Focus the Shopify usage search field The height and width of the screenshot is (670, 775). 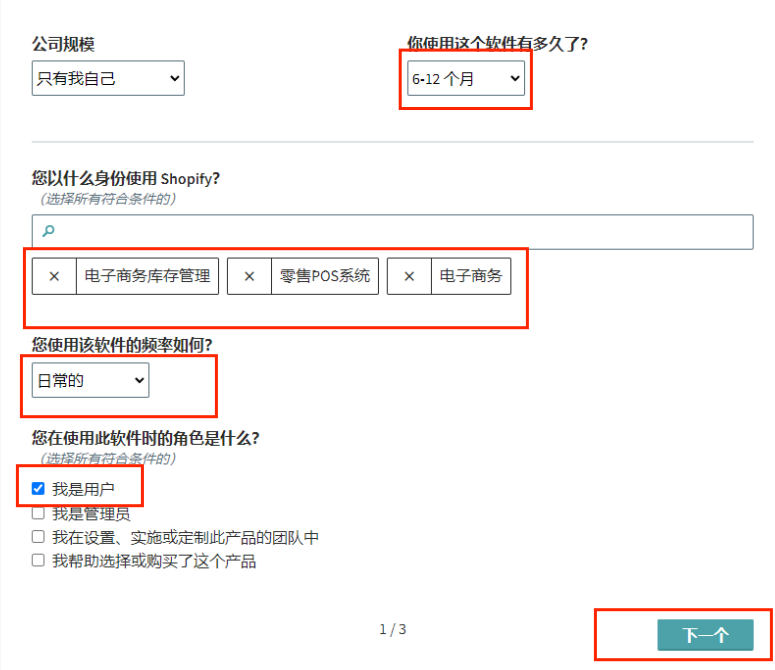coord(400,231)
